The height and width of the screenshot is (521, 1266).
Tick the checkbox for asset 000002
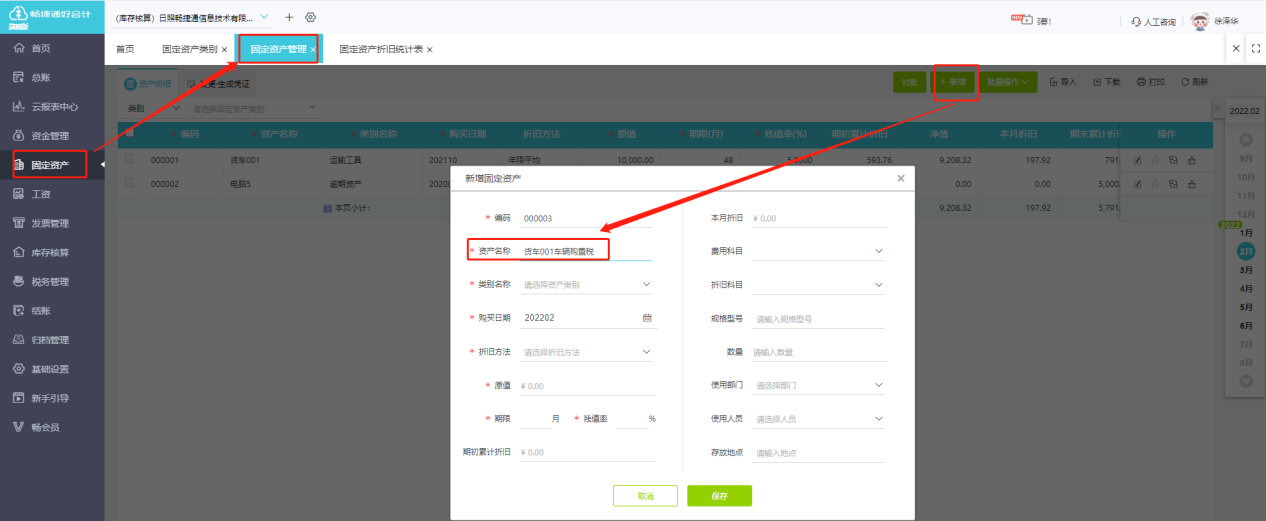[x=128, y=183]
